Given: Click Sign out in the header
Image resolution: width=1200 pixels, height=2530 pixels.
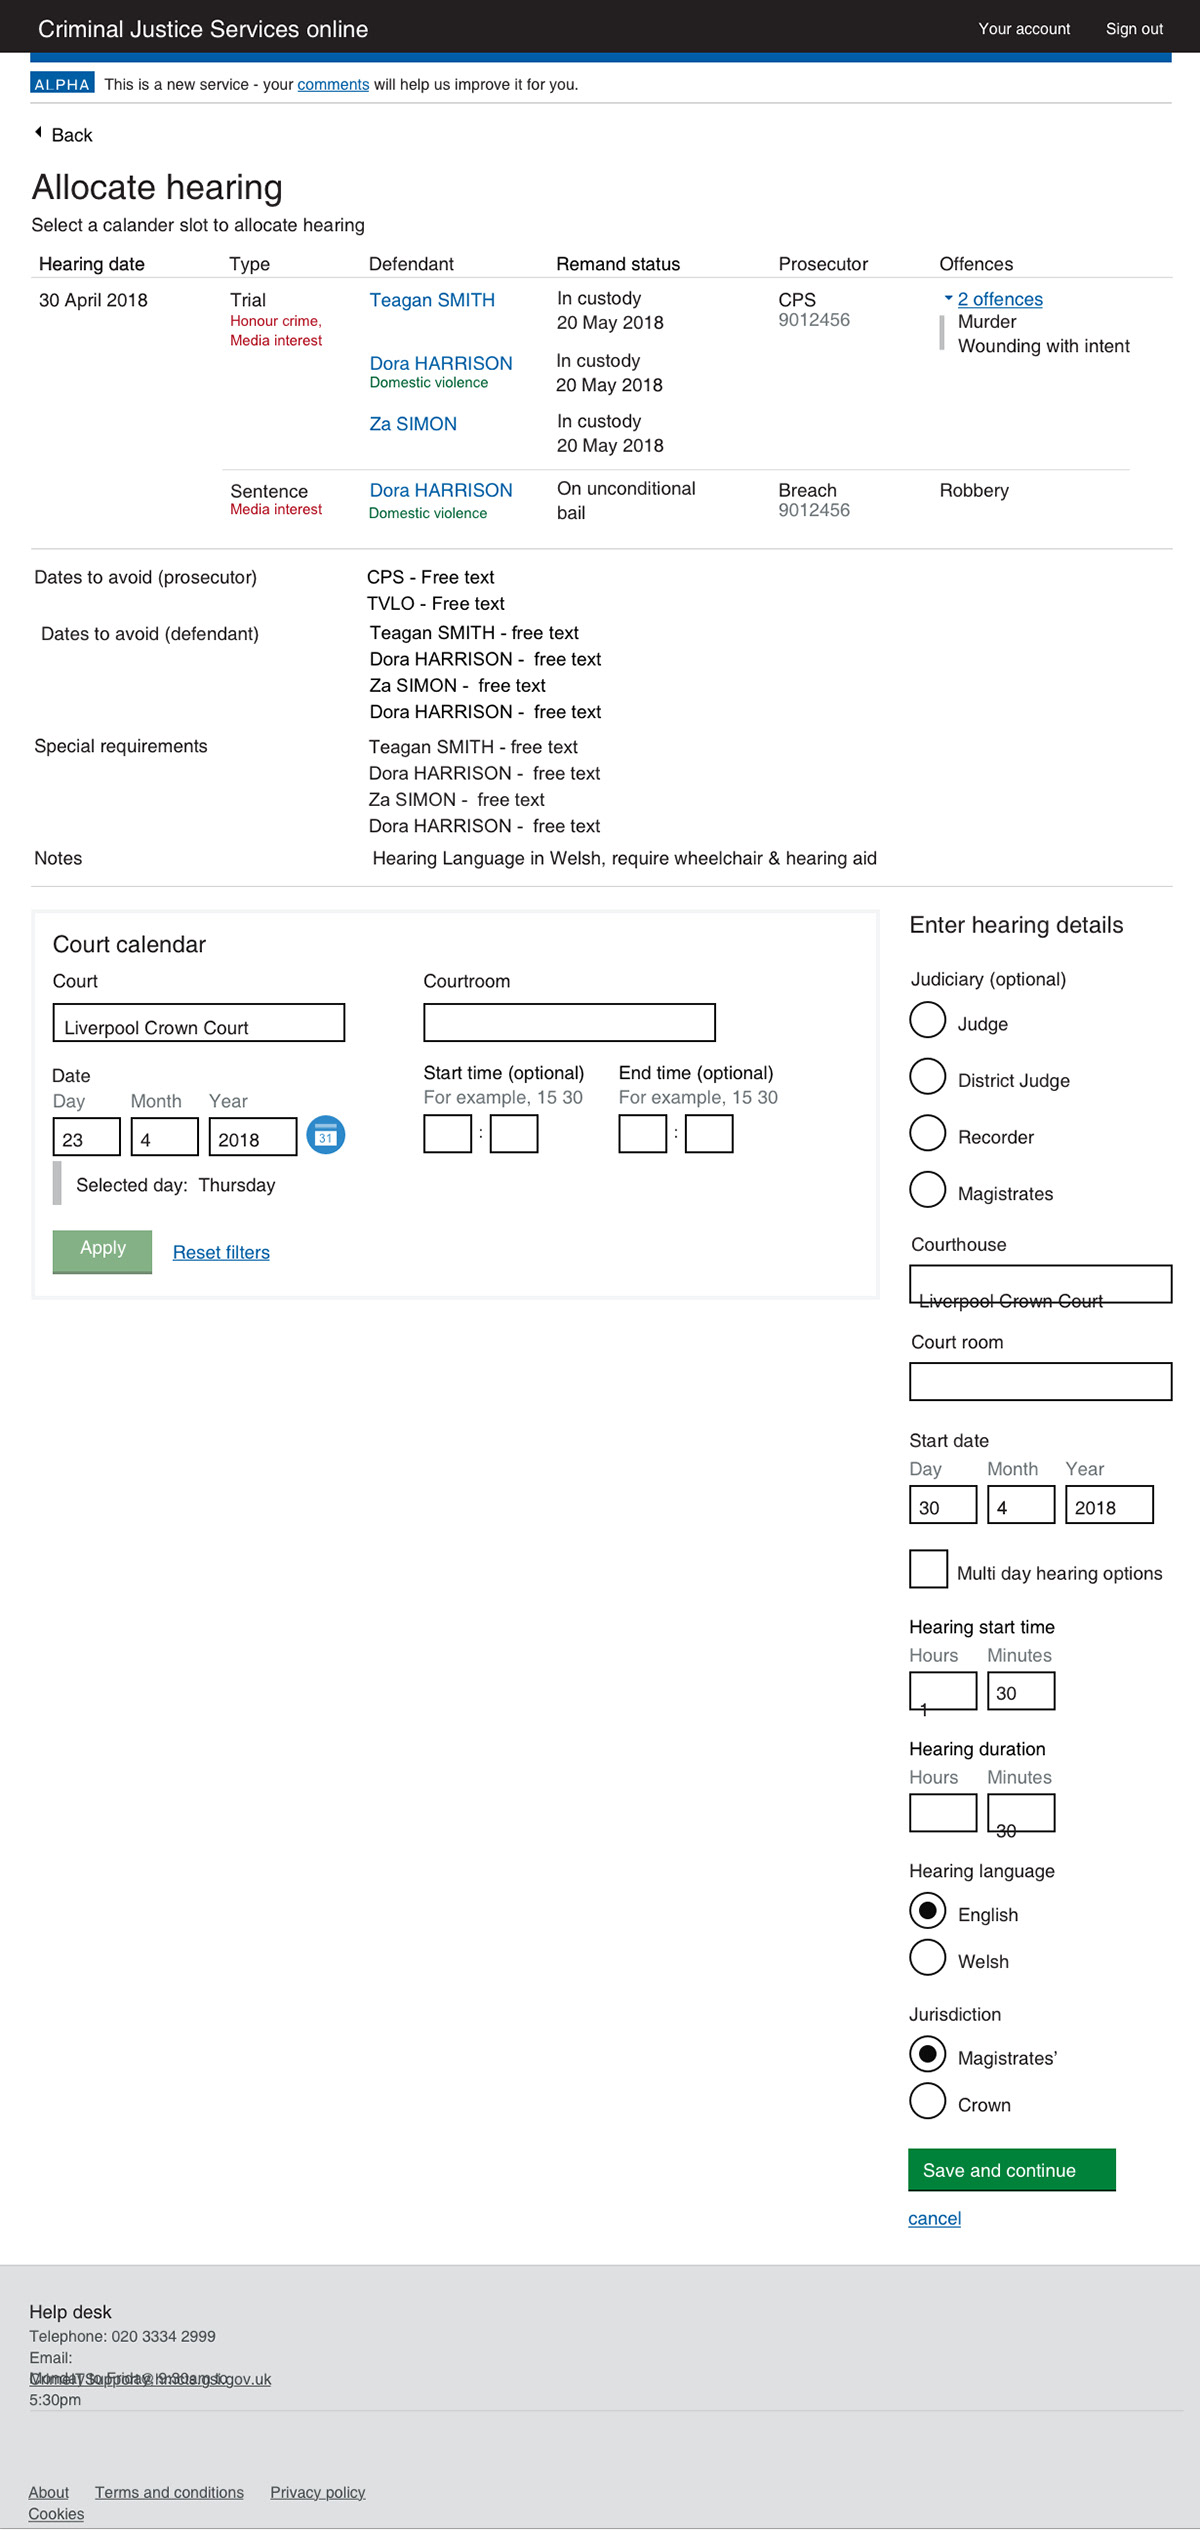Looking at the screenshot, I should (x=1134, y=29).
